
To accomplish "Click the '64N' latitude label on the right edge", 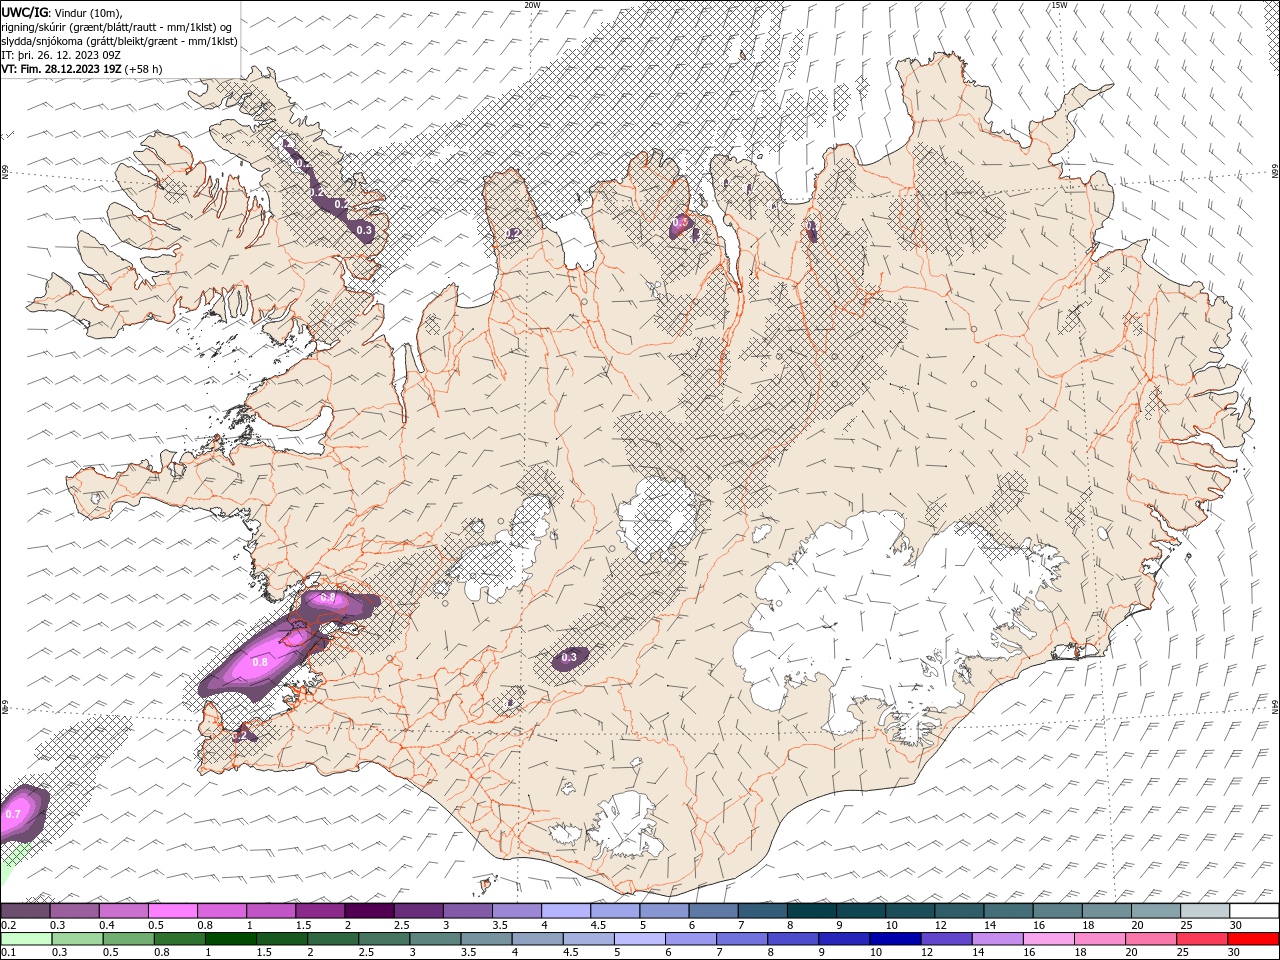I will (1275, 706).
